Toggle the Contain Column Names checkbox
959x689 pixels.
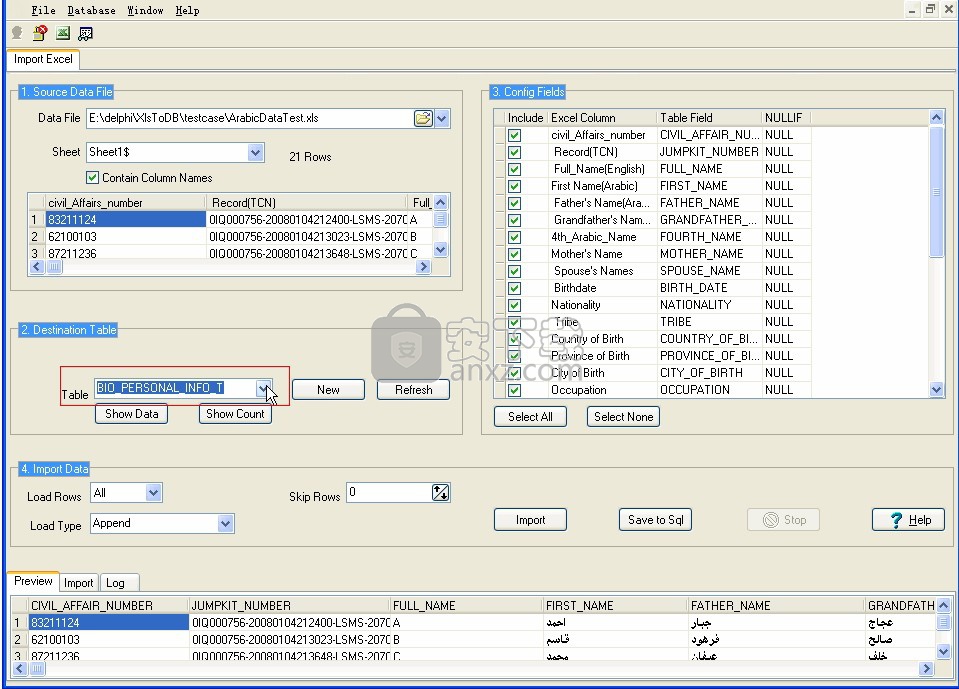click(93, 178)
